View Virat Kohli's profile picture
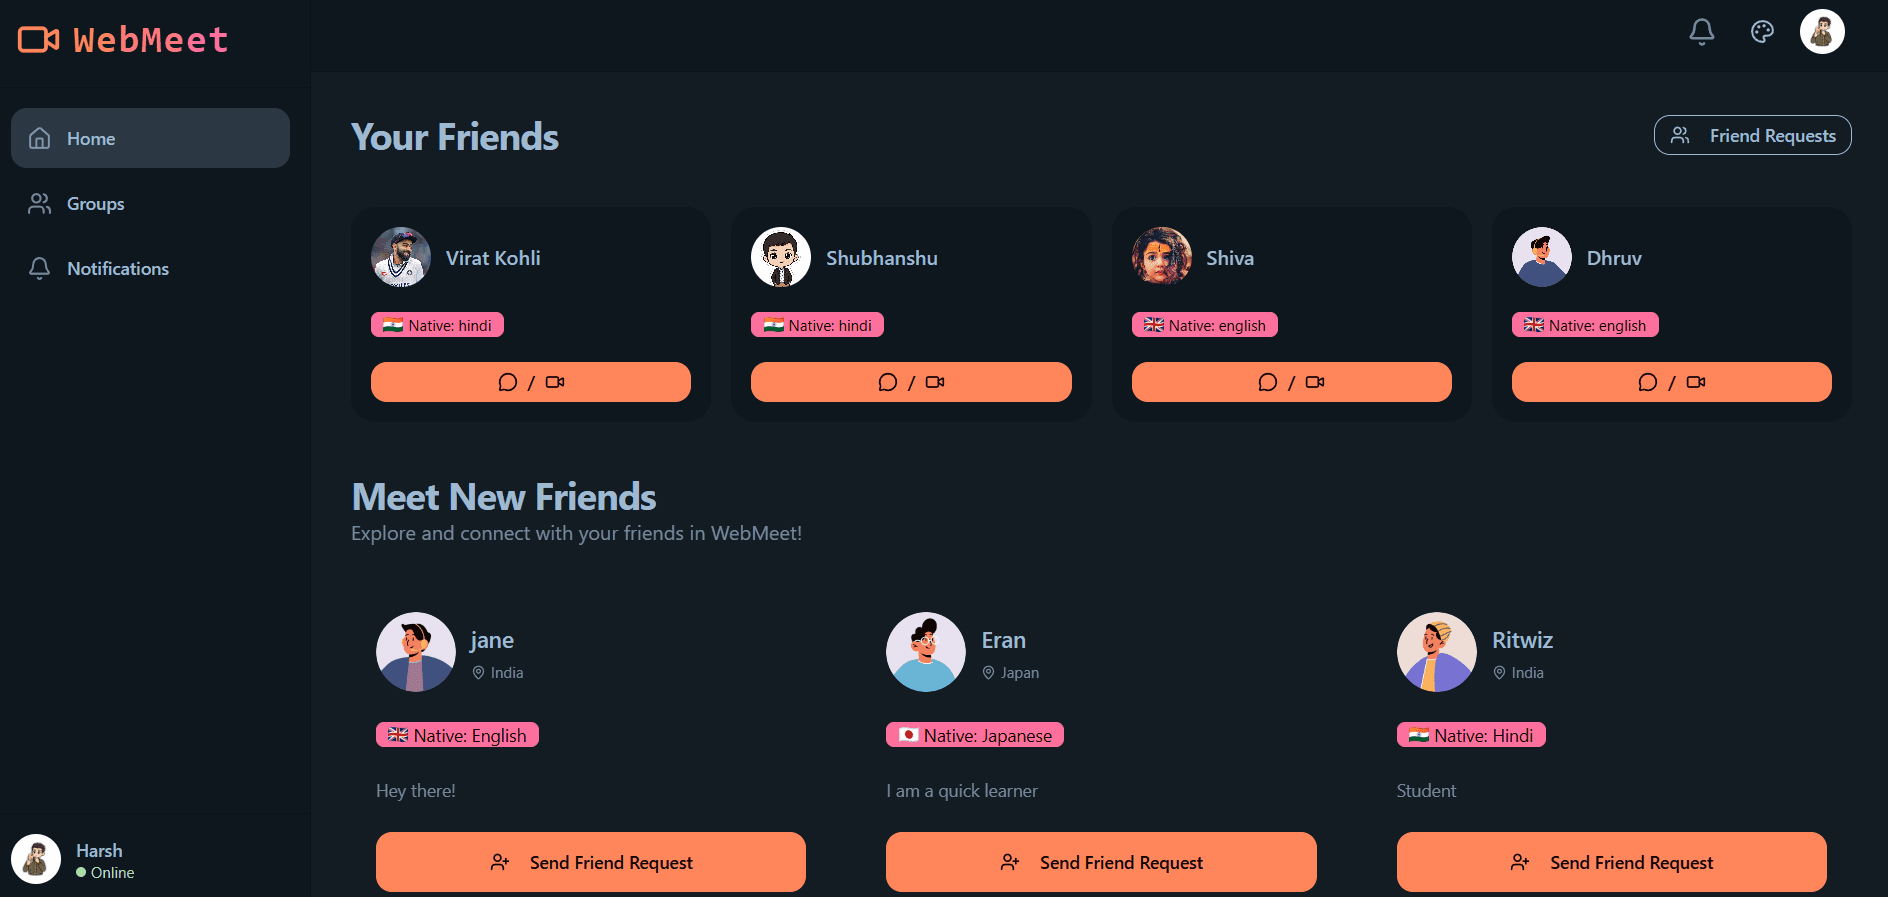Screen dimensions: 1888x897 (400, 257)
